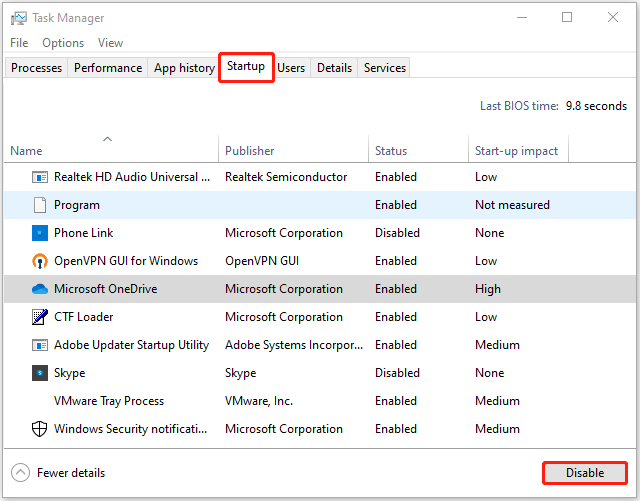Viewport: 640px width, 501px height.
Task: Select Windows Security notification entry name
Action: click(x=130, y=429)
